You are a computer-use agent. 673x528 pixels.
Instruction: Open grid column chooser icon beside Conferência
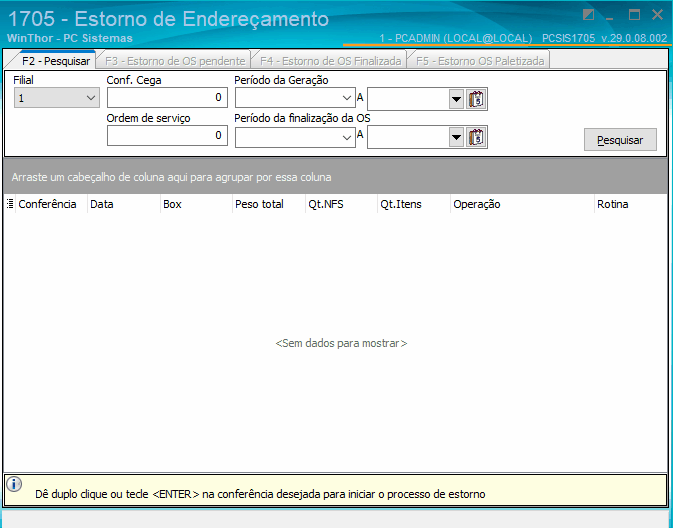pos(10,204)
